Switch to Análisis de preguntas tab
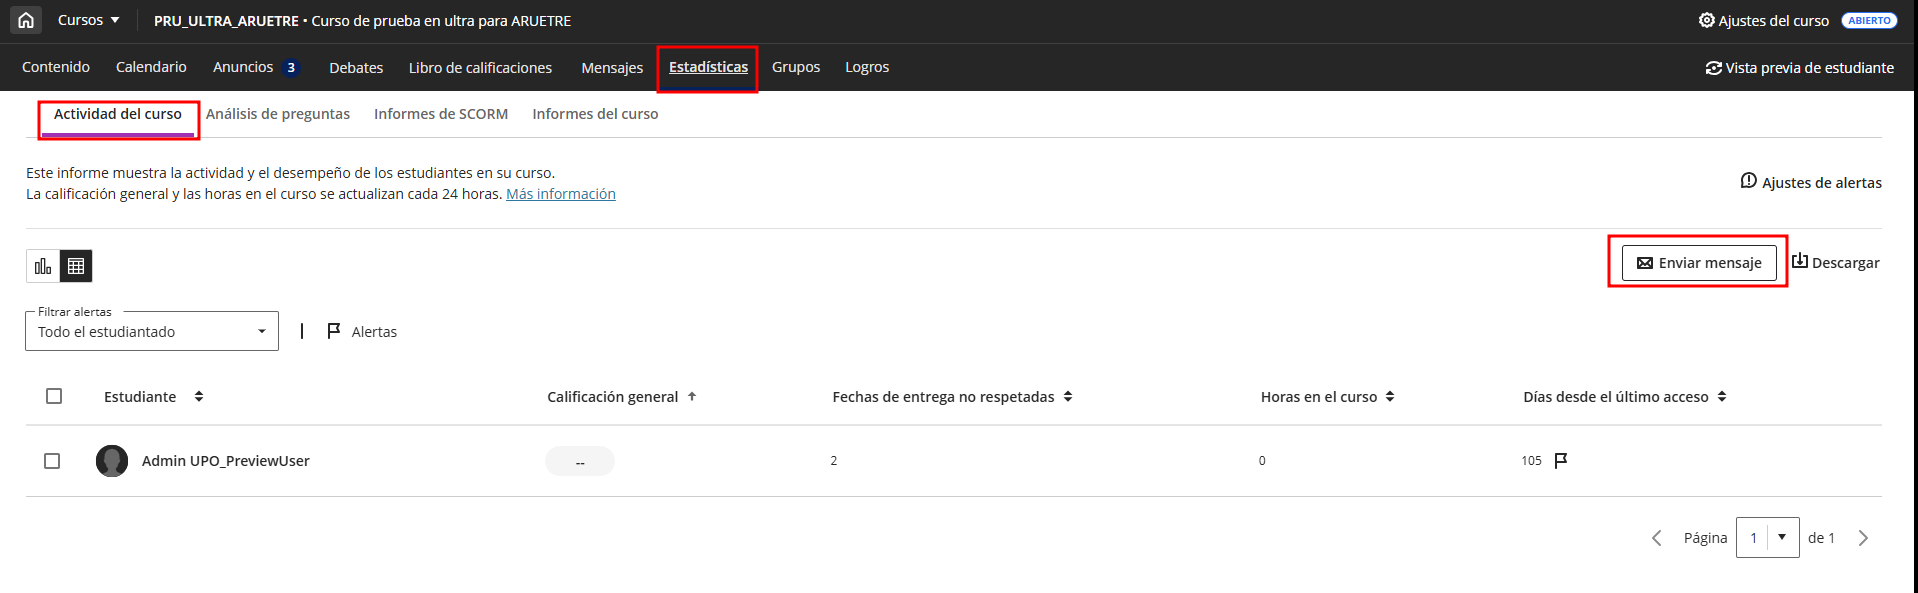Image resolution: width=1918 pixels, height=593 pixels. pos(278,114)
